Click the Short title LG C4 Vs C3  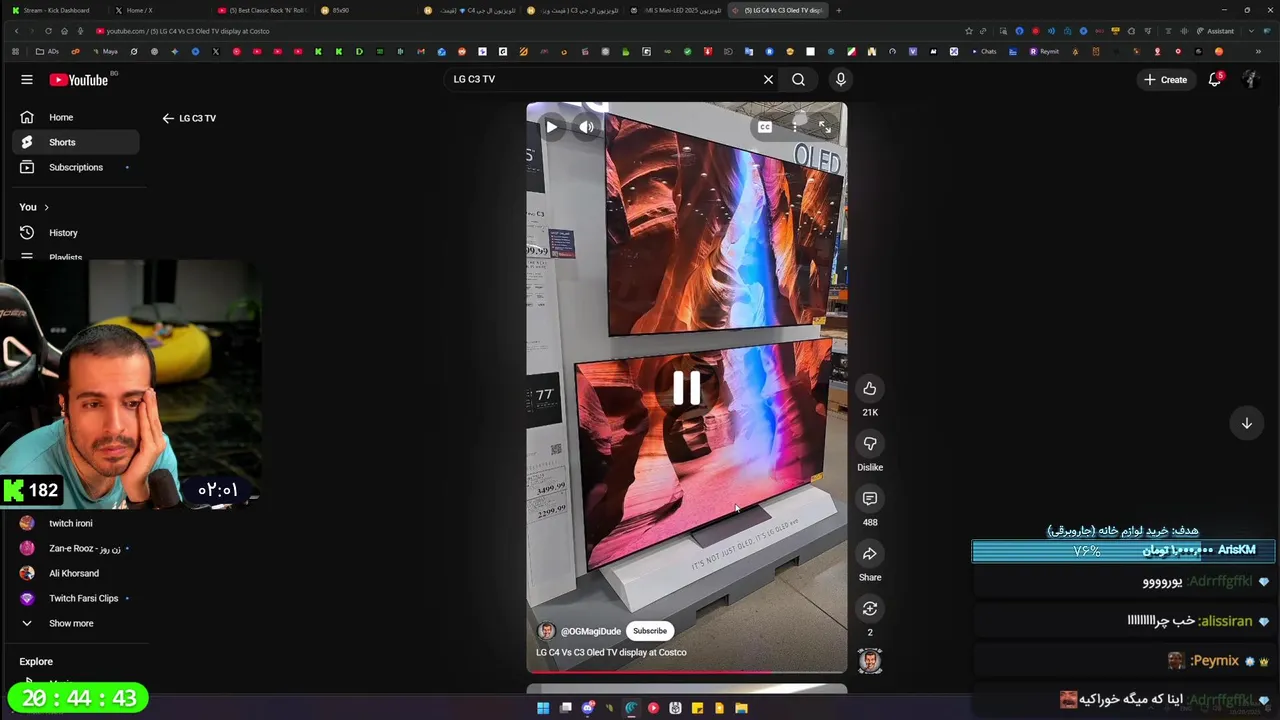(611, 652)
